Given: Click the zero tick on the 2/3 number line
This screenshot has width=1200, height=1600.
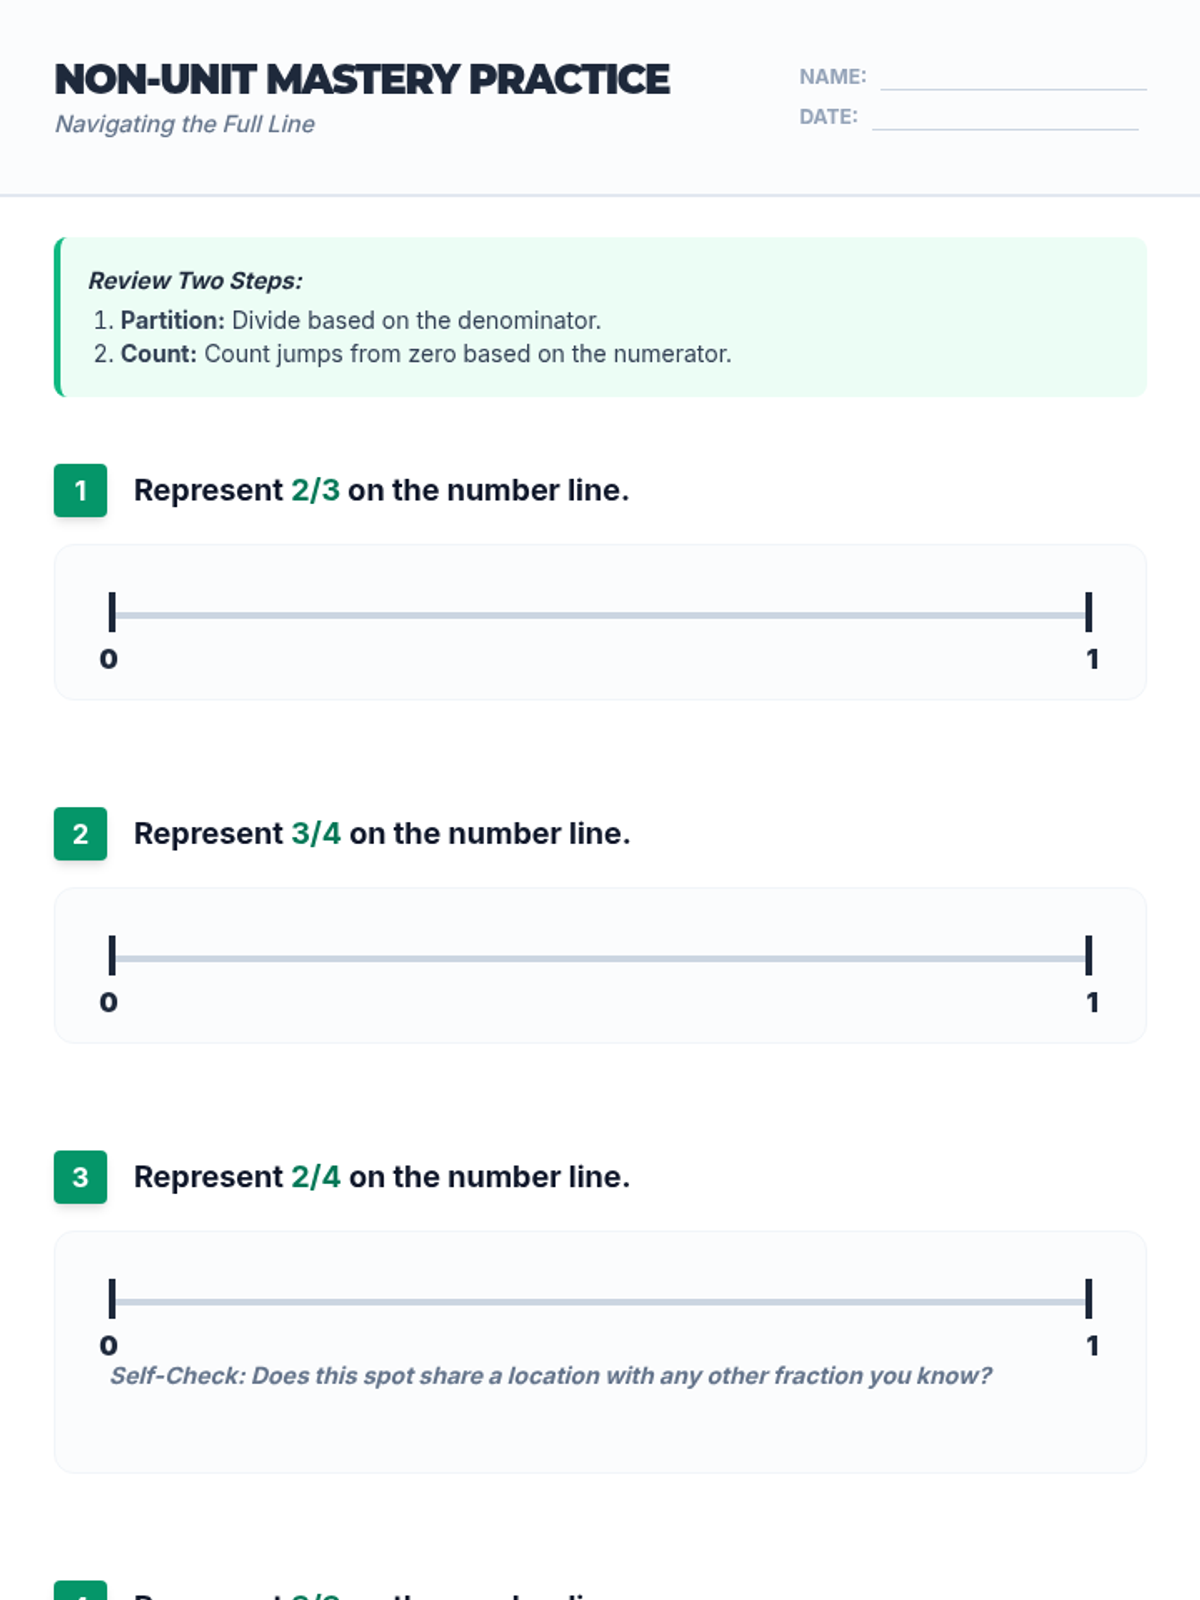Looking at the screenshot, I should point(112,612).
